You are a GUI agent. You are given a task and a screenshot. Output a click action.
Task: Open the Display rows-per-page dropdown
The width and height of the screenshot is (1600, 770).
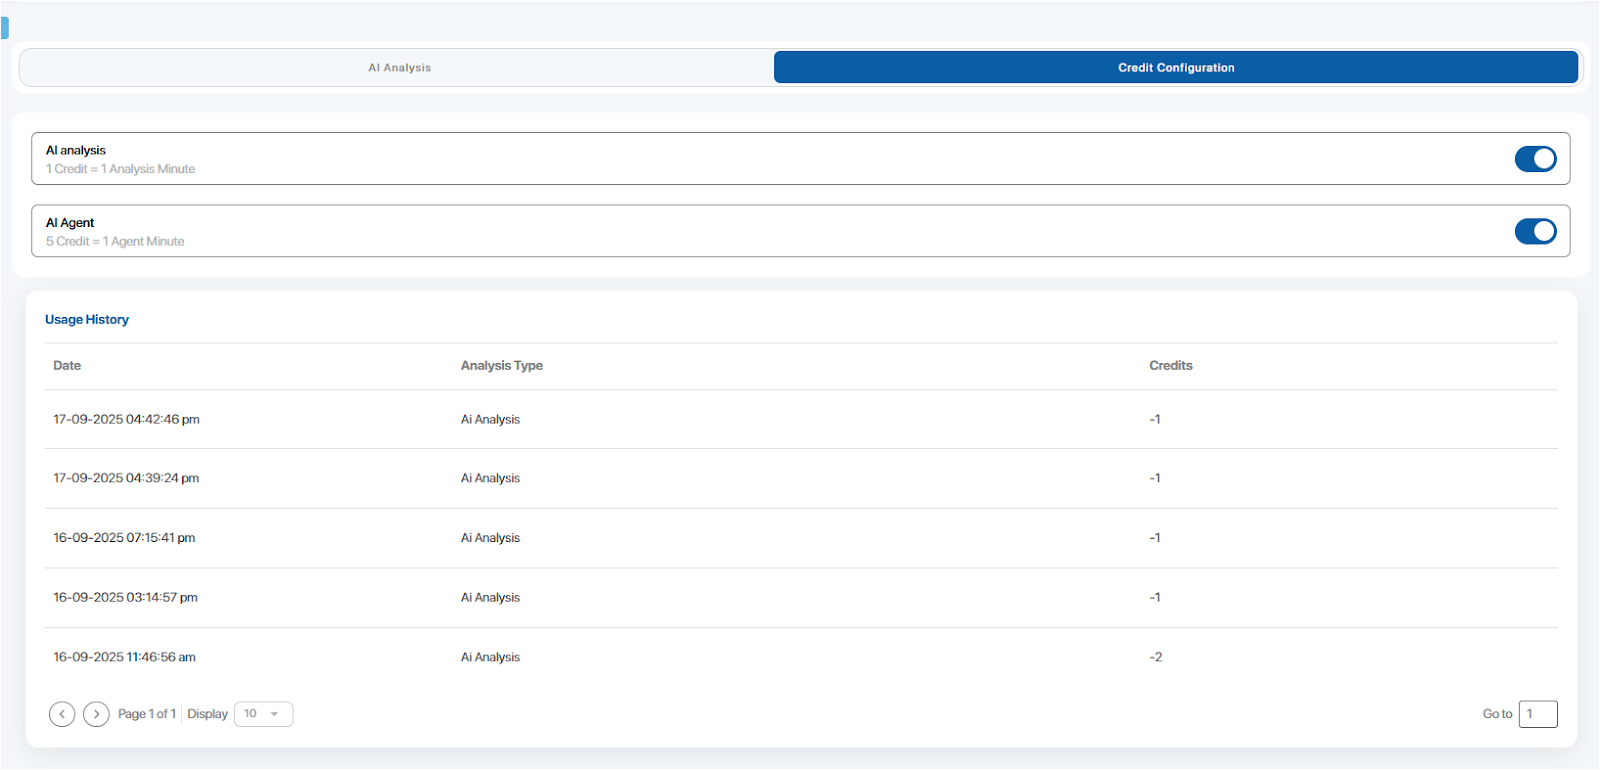pyautogui.click(x=263, y=714)
